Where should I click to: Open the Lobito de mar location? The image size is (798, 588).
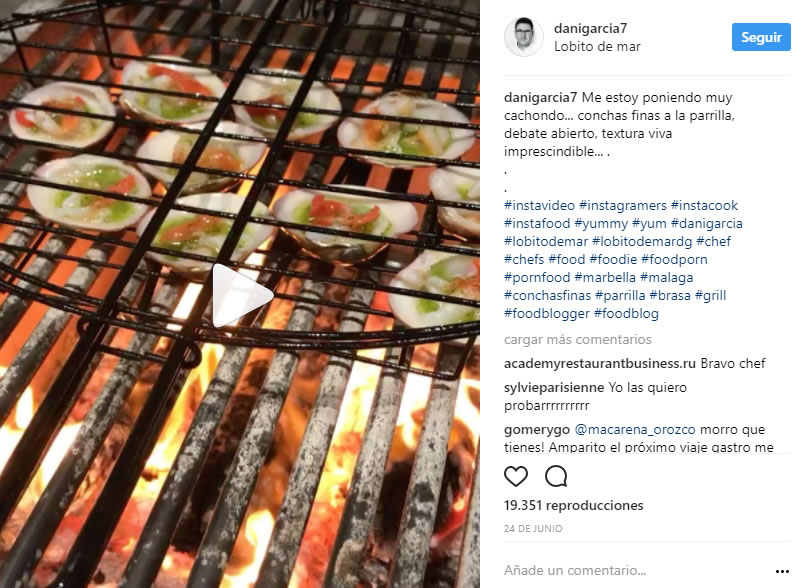click(x=597, y=46)
